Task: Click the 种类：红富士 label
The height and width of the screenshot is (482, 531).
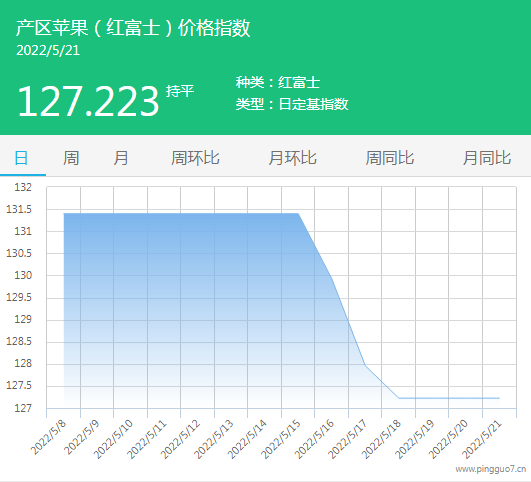Action: 278,82
